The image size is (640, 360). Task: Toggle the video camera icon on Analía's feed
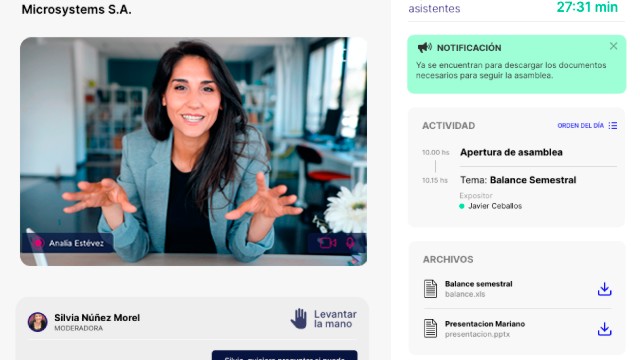(x=327, y=243)
